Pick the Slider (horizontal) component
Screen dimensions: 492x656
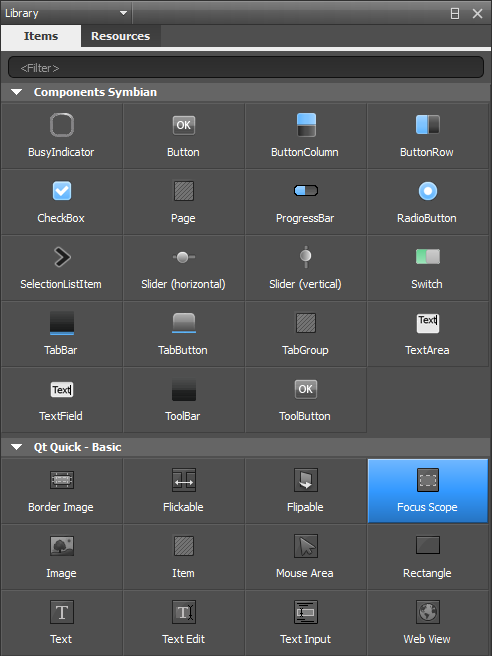tap(184, 268)
